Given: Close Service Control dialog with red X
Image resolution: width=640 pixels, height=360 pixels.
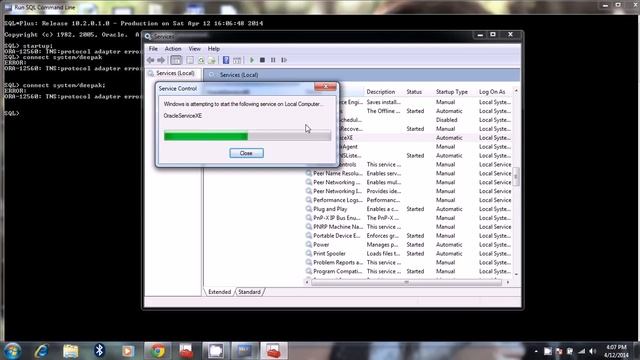Looking at the screenshot, I should point(325,86).
